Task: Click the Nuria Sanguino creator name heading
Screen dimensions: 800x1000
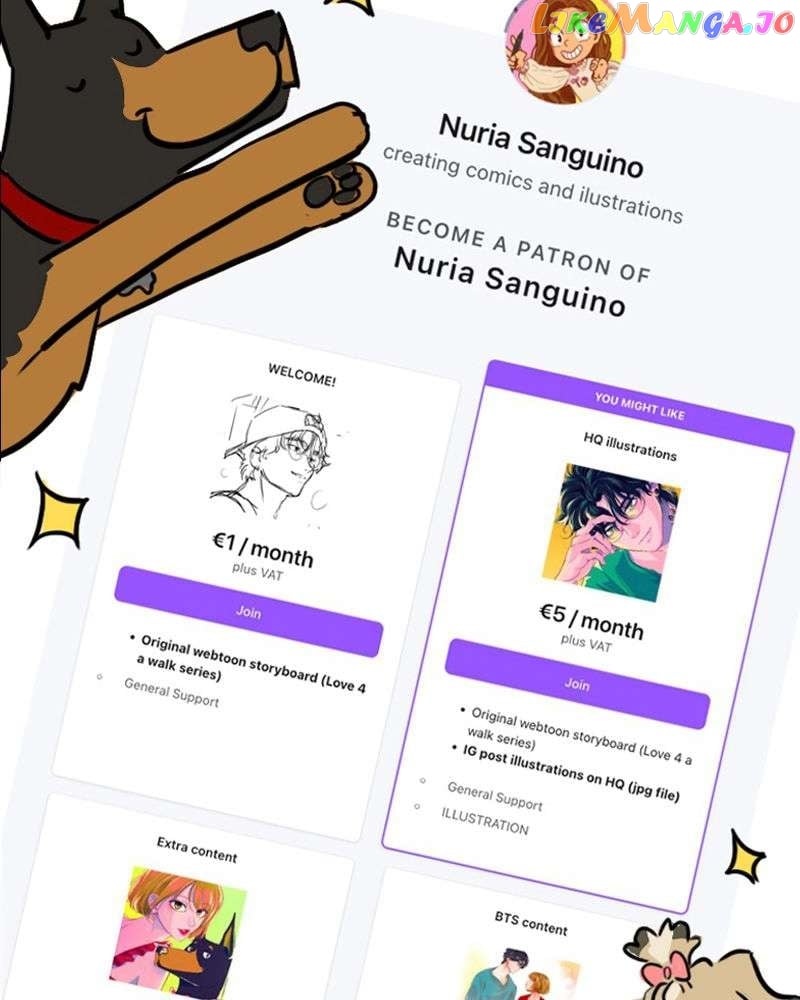Action: (x=541, y=146)
